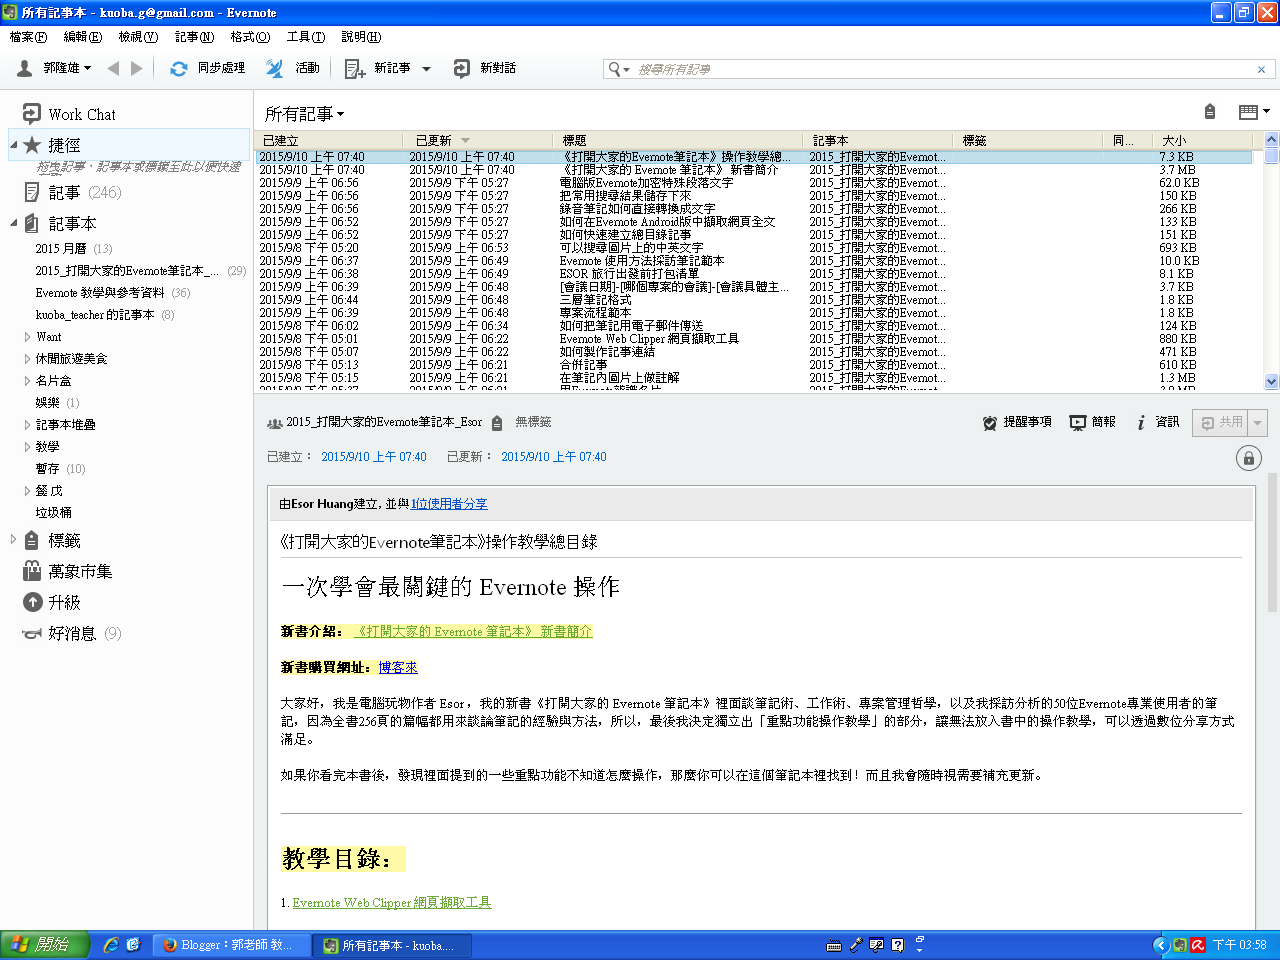This screenshot has height=960, width=1280.
Task: Start a 新對話 new chat
Action: coord(485,68)
